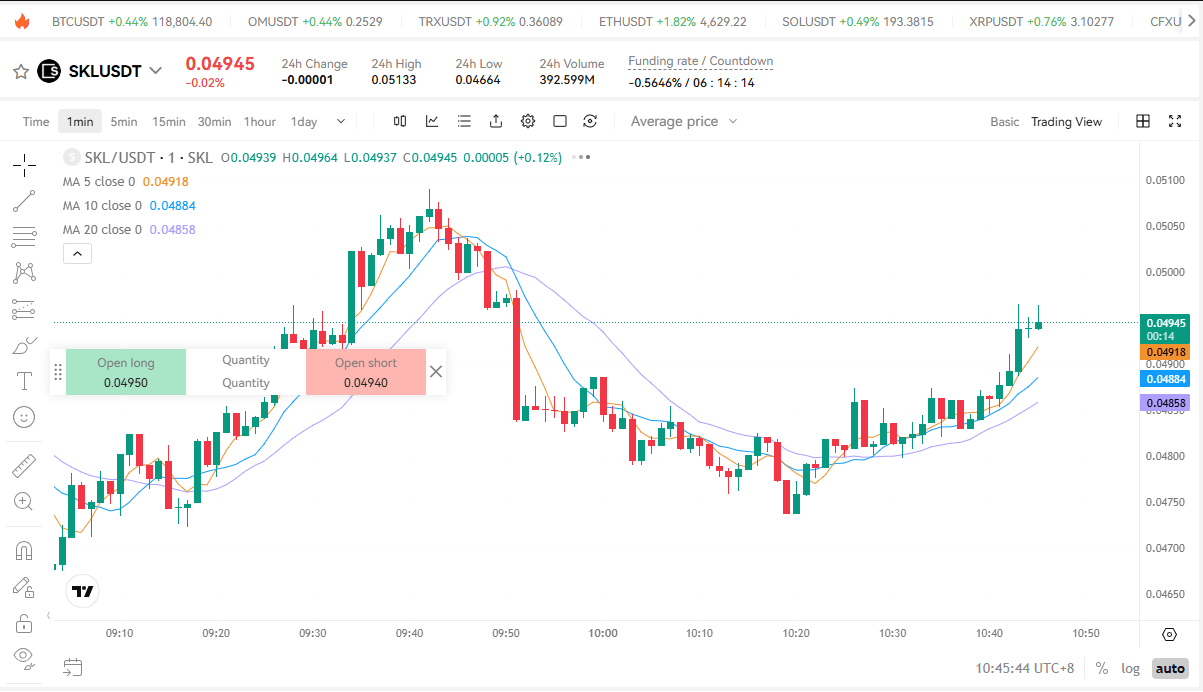The width and height of the screenshot is (1203, 692).
Task: Switch to the Basic chart view
Action: point(1004,122)
